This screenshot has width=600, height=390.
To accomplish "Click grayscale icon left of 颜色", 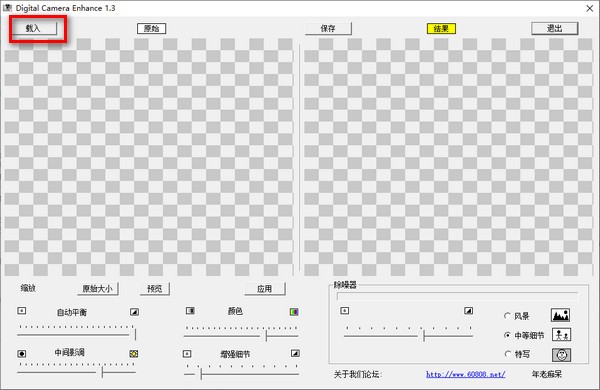I will point(190,311).
